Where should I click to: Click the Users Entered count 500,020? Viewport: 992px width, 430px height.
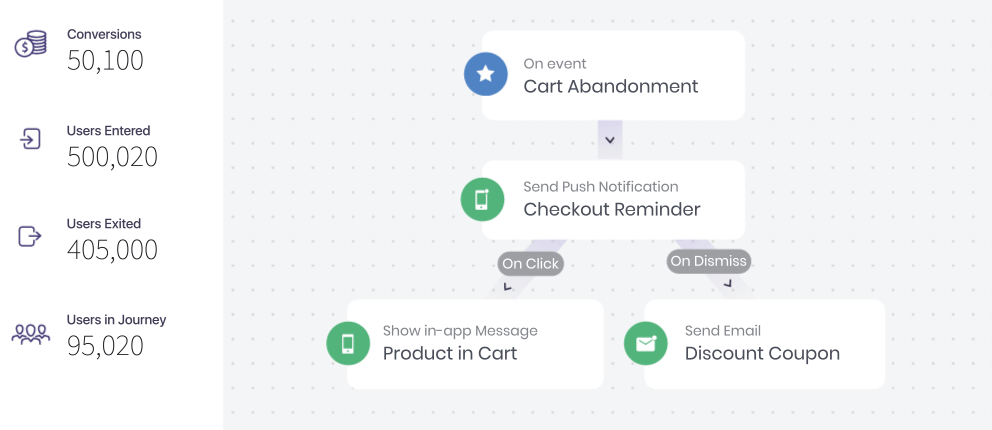[x=112, y=157]
